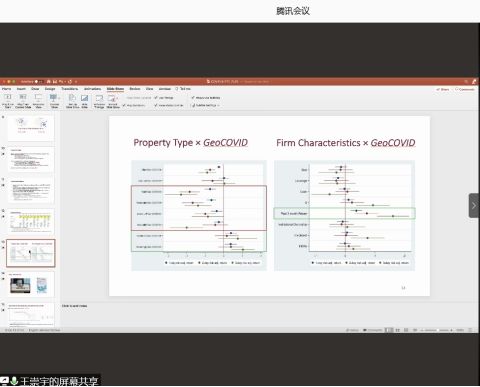Switch to Slide Sorter view icon
The width and height of the screenshot is (480, 387).
(x=397, y=330)
